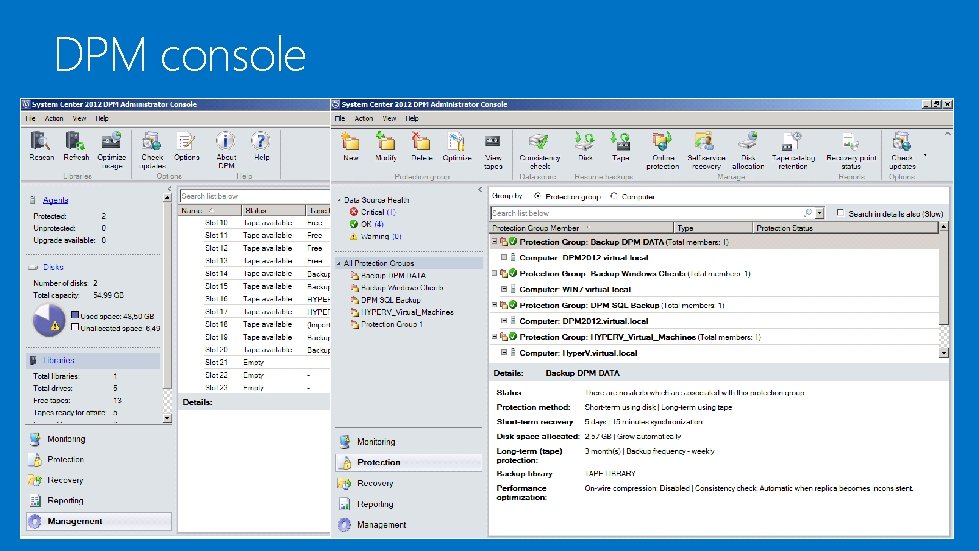Click the Disk recovery point icon

click(584, 142)
